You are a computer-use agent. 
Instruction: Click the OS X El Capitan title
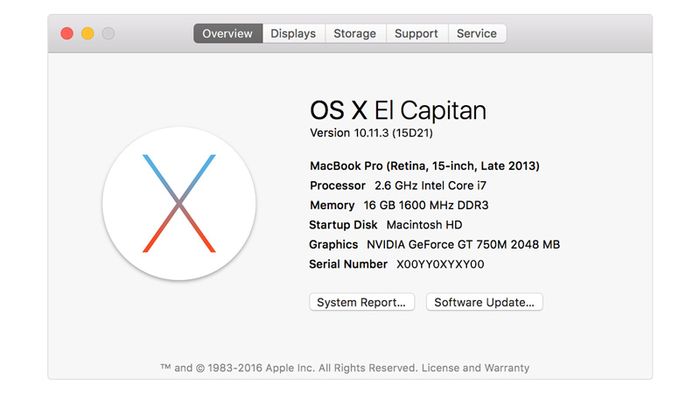pos(398,110)
